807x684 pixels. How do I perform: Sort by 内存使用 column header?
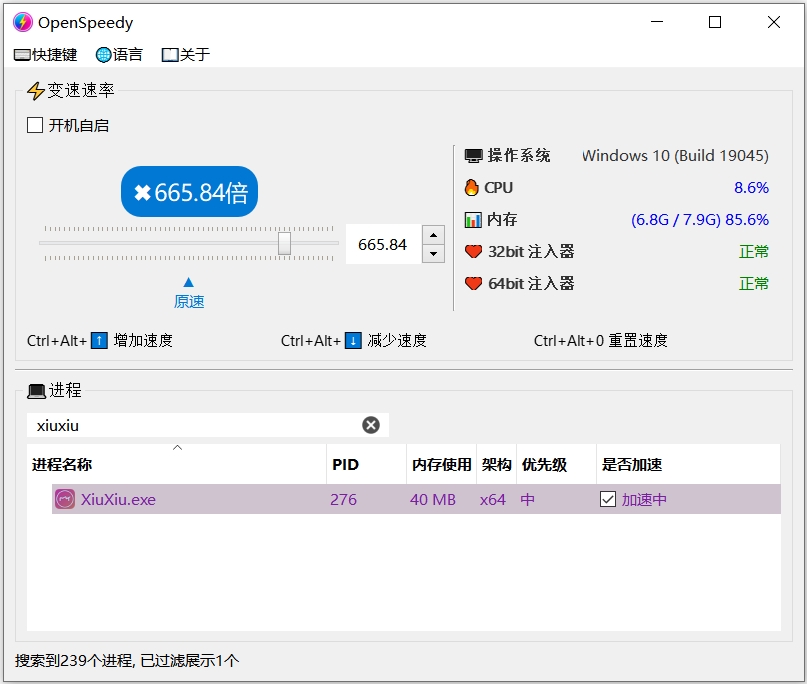442,464
